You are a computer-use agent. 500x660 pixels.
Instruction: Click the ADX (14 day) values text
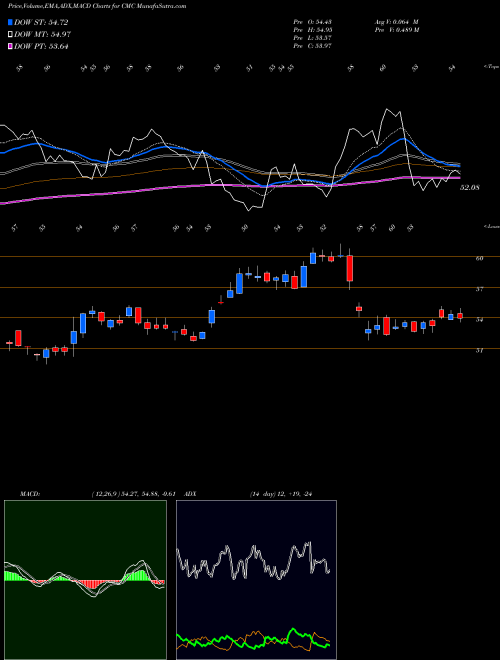(x=281, y=494)
